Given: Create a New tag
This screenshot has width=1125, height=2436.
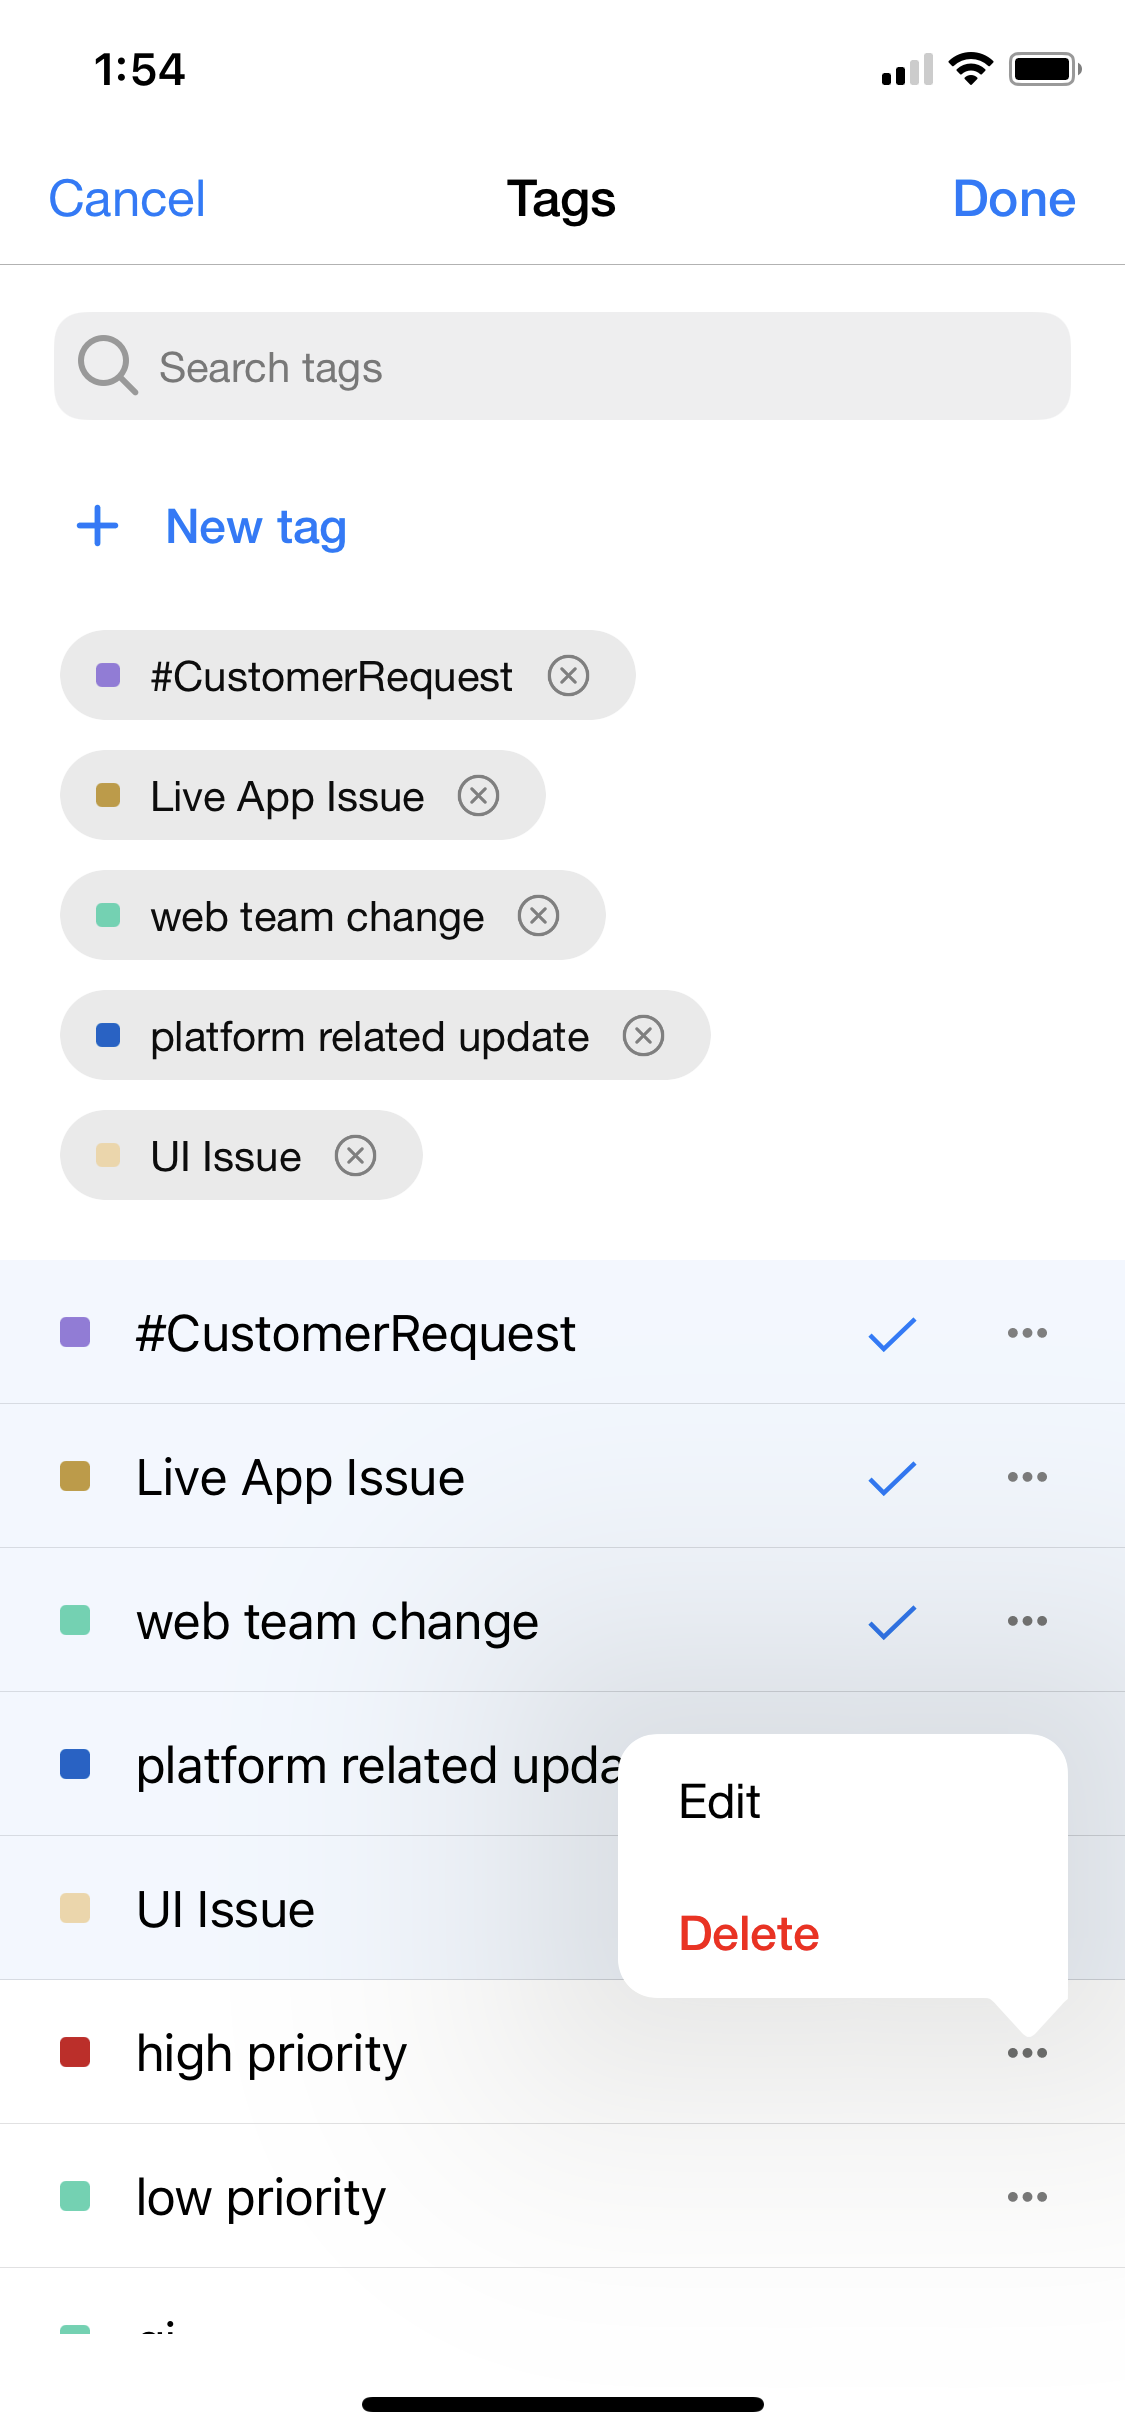Looking at the screenshot, I should pos(209,527).
